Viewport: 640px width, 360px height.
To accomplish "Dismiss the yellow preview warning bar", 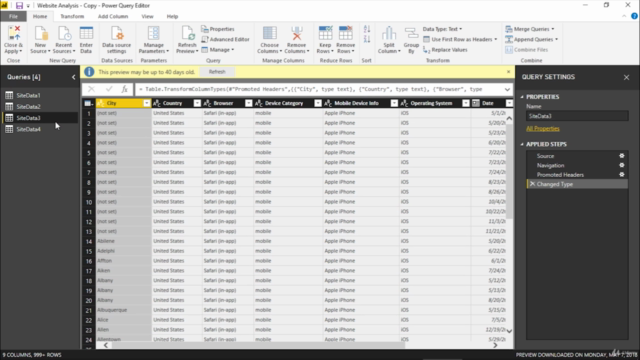I will (509, 72).
